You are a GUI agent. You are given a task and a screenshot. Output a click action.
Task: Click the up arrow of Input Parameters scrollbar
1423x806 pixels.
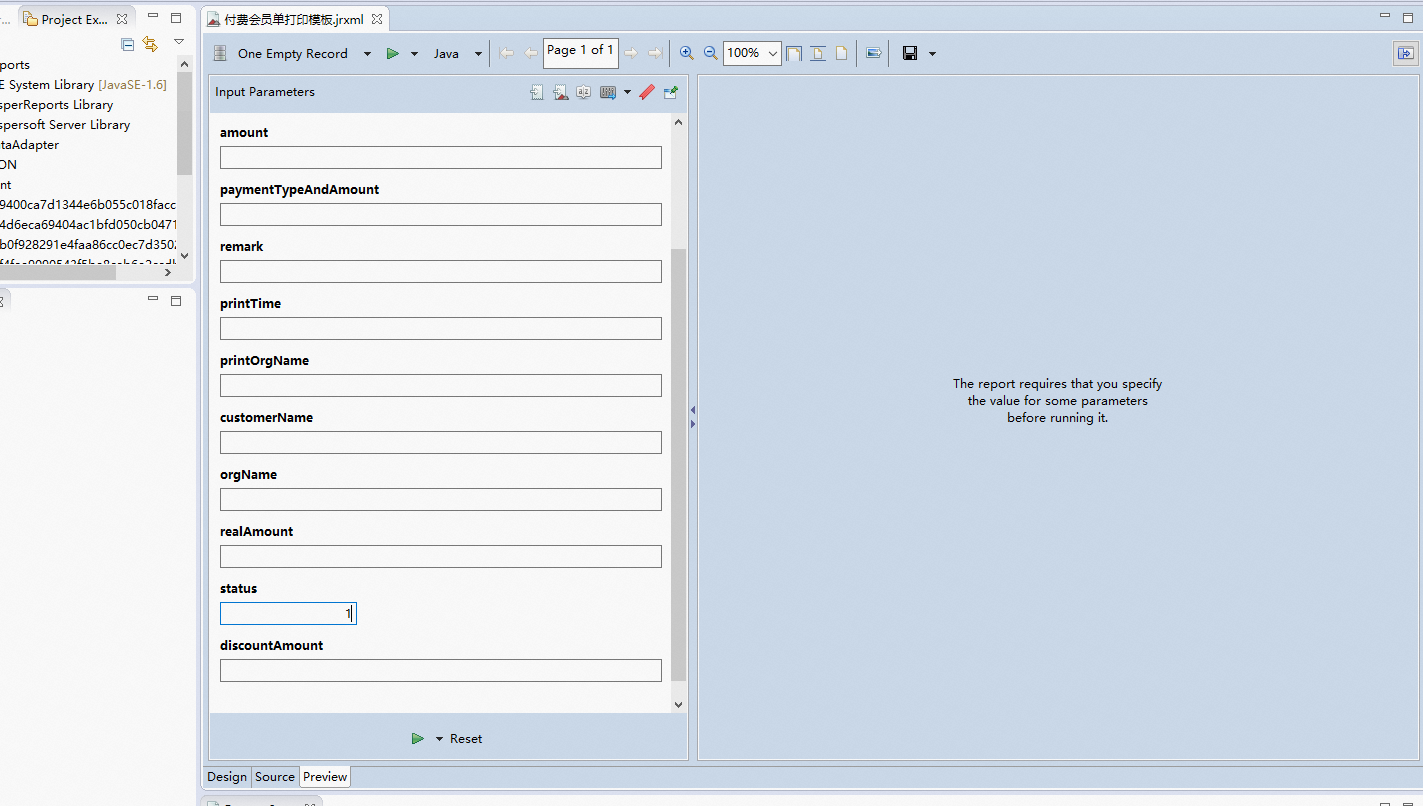click(x=679, y=122)
